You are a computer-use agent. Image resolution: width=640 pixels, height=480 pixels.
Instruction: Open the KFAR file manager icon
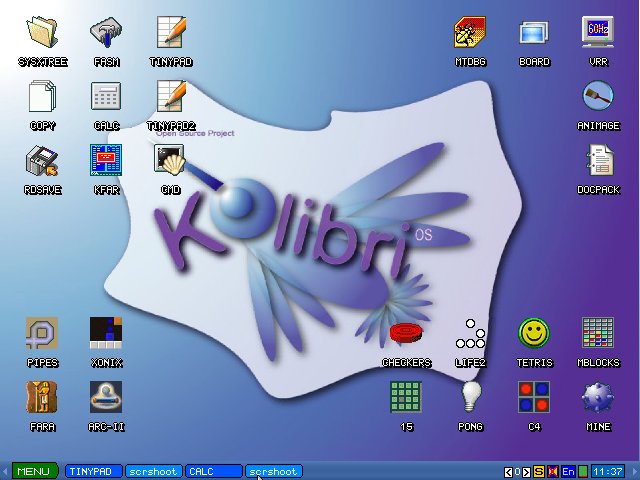pyautogui.click(x=106, y=160)
